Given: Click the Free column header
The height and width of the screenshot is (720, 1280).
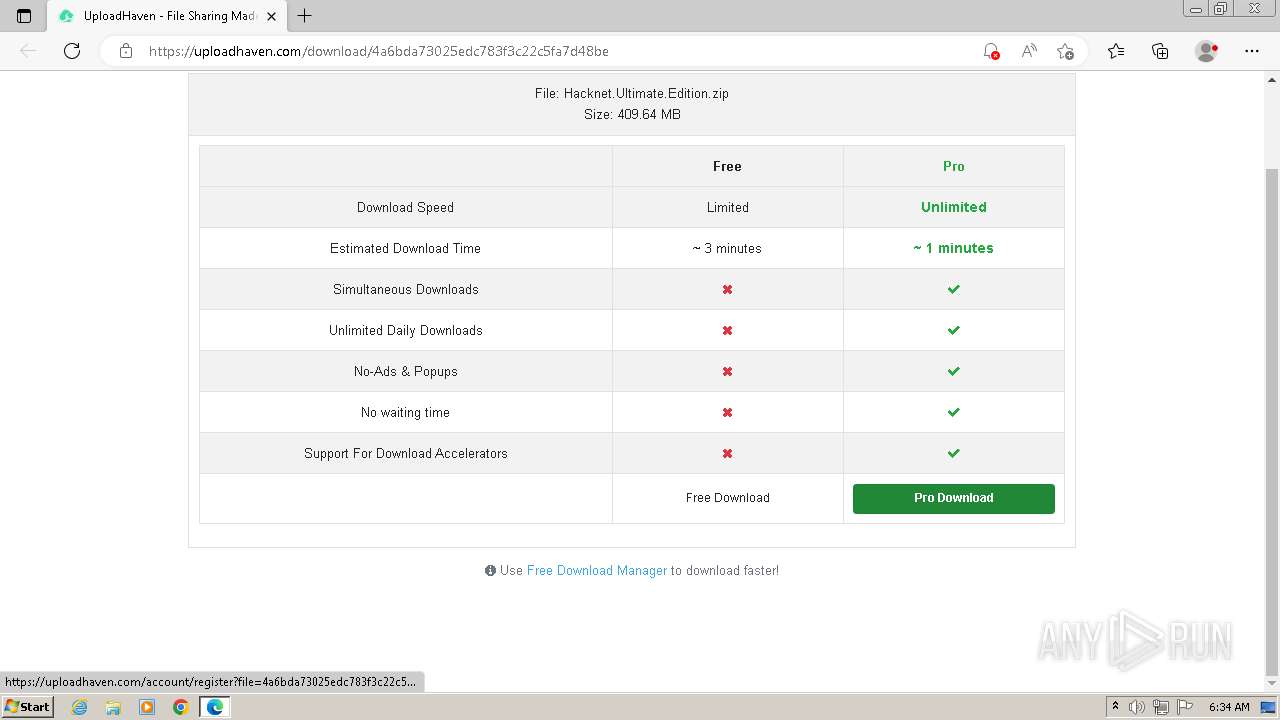Looking at the screenshot, I should 727,167.
